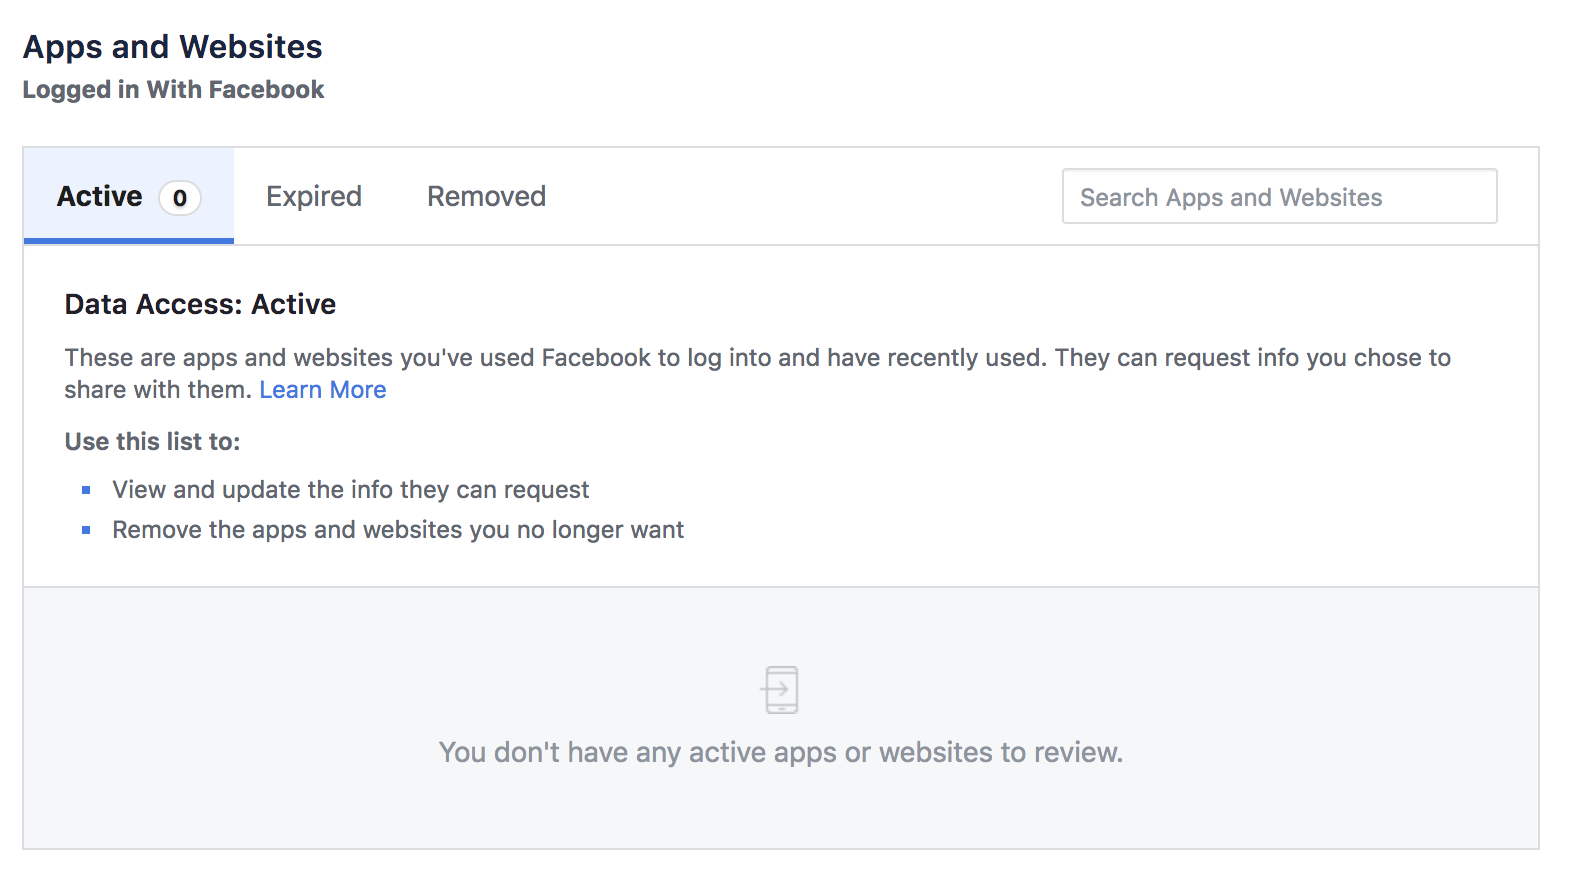
Task: Select the Active tab
Action: (x=100, y=196)
